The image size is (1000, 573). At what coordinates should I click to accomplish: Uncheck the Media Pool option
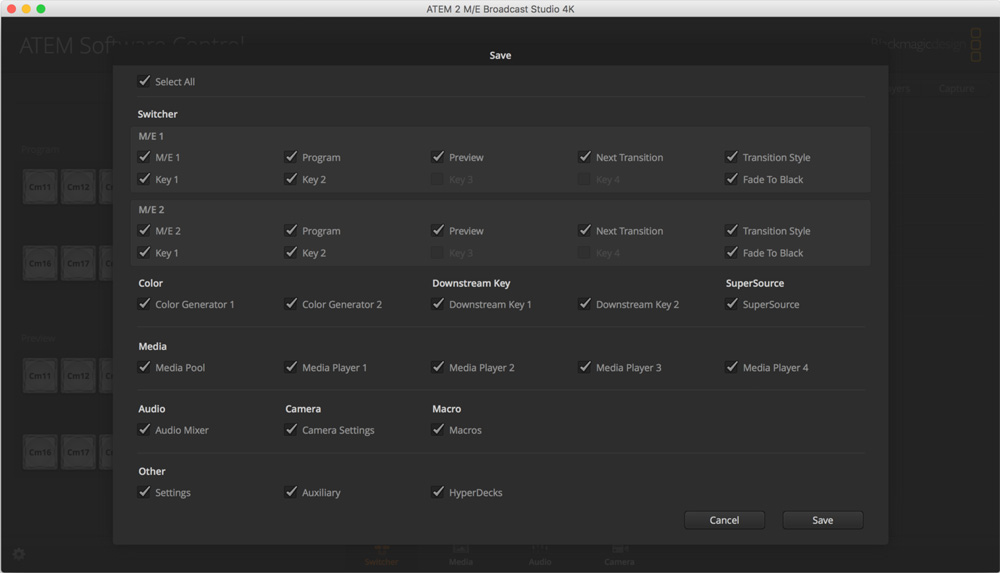point(145,367)
